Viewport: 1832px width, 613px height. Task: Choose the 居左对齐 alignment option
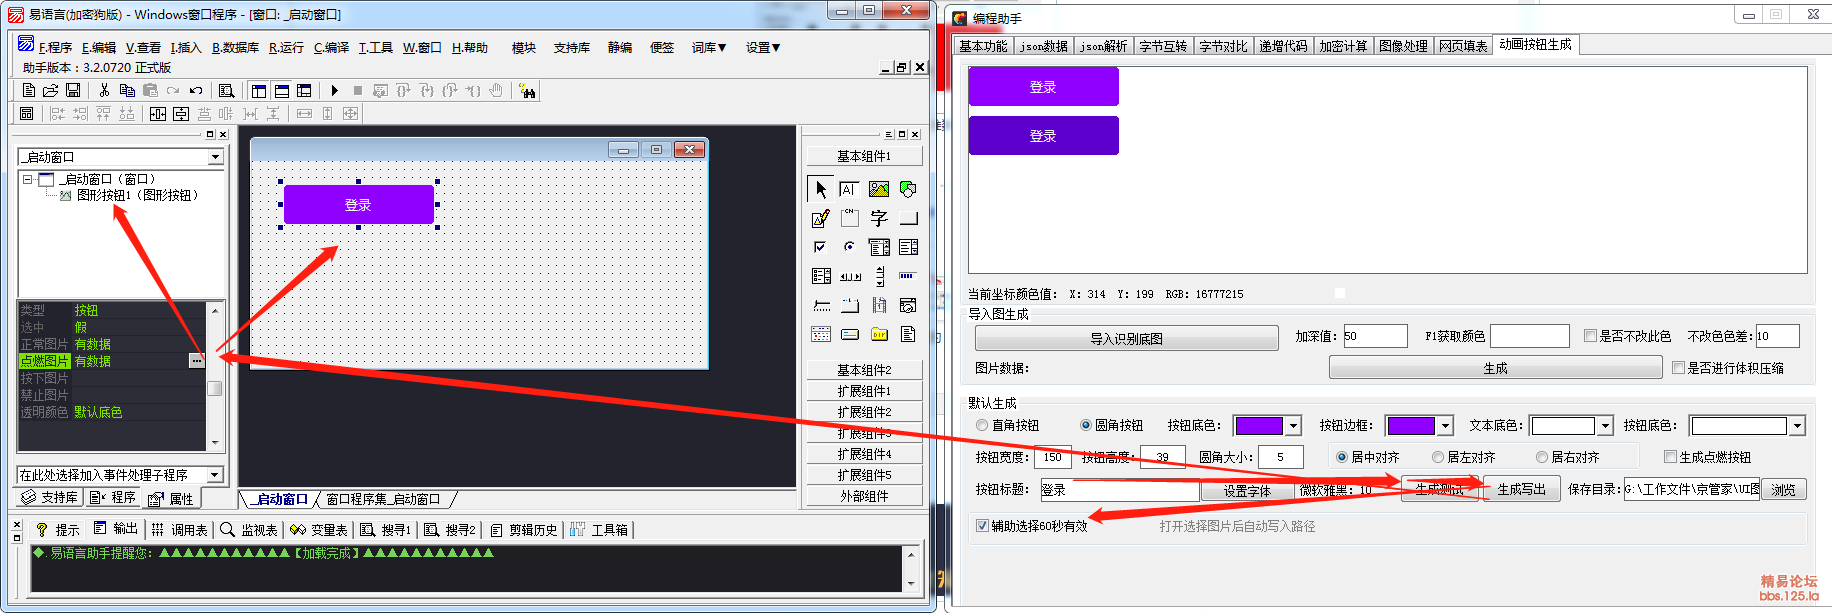pos(1438,457)
